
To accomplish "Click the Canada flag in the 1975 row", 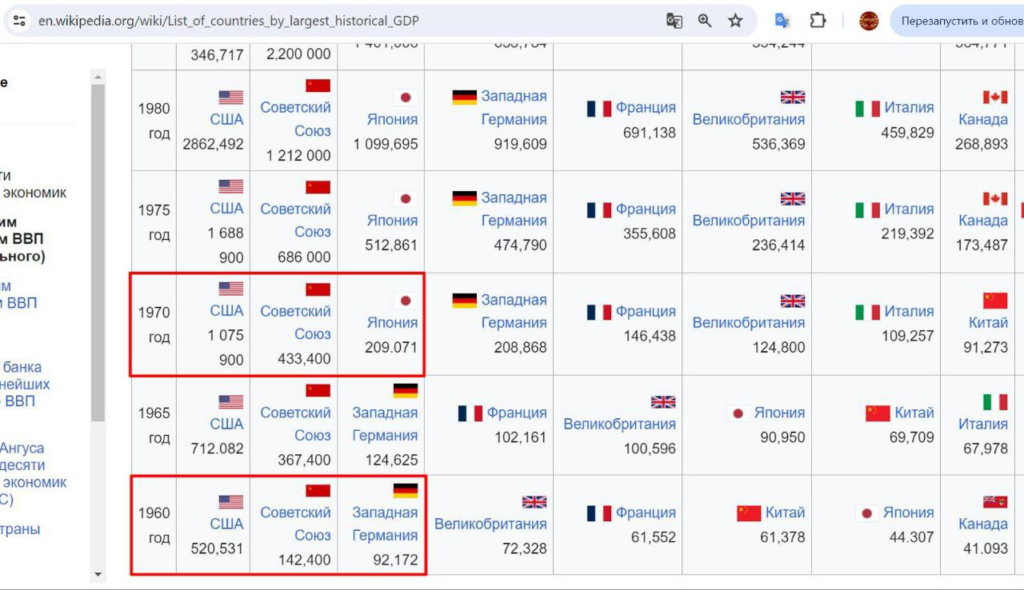I will click(995, 198).
